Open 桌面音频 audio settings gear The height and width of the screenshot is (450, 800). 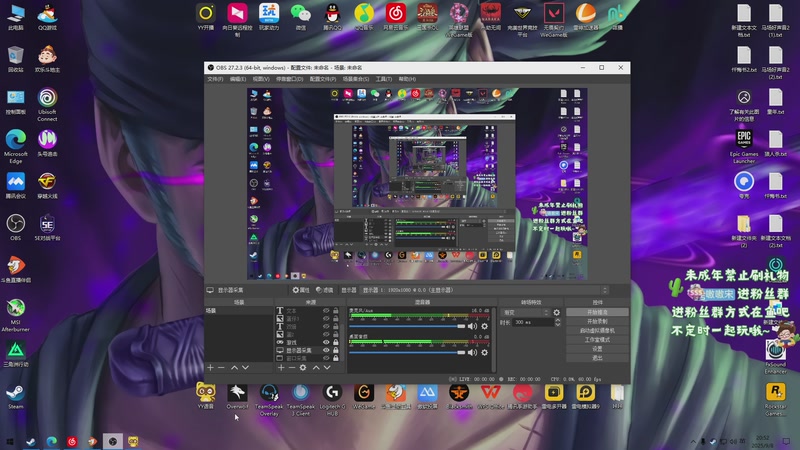point(485,352)
